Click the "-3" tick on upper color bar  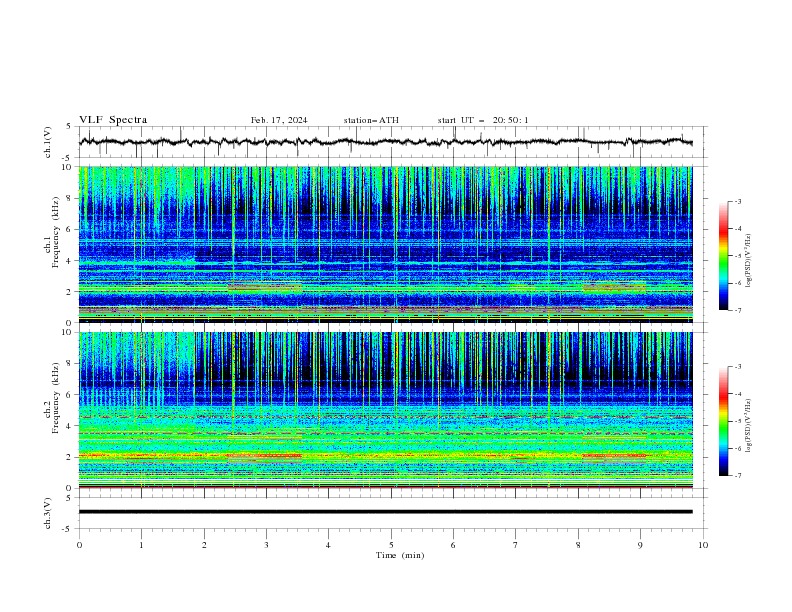pyautogui.click(x=737, y=201)
